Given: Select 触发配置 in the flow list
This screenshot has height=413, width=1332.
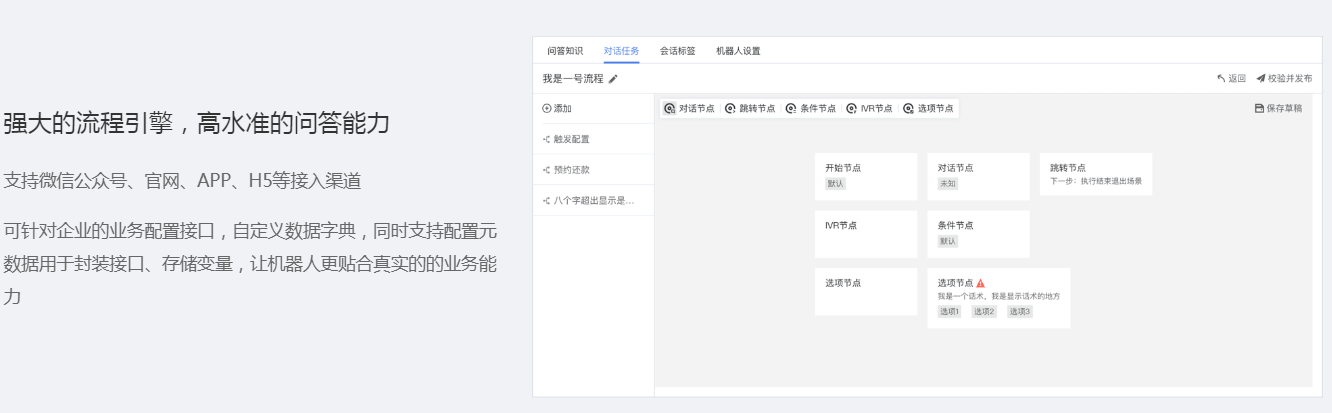Looking at the screenshot, I should coord(572,139).
